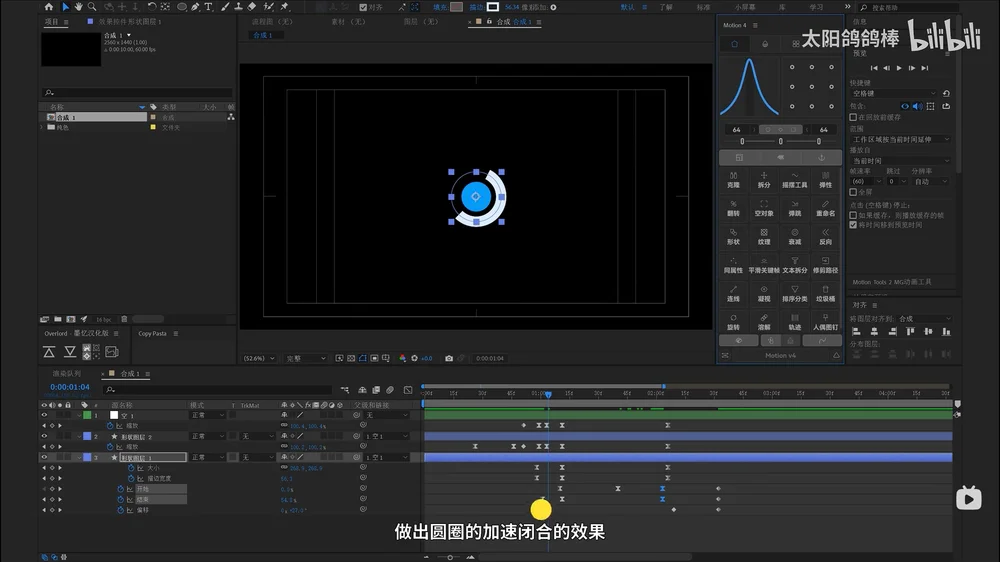Open the 空格键 shortcut dropdown
Screen dimensions: 1000x562
click(893, 94)
